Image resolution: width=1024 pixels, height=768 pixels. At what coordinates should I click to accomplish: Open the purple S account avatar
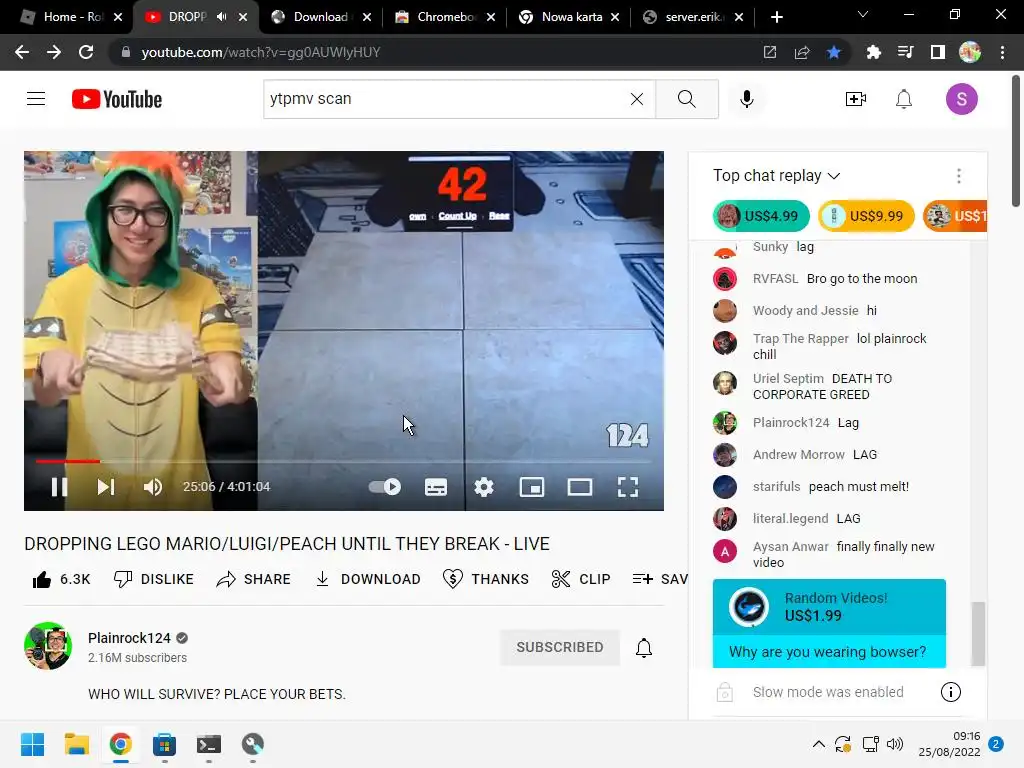pyautogui.click(x=961, y=99)
